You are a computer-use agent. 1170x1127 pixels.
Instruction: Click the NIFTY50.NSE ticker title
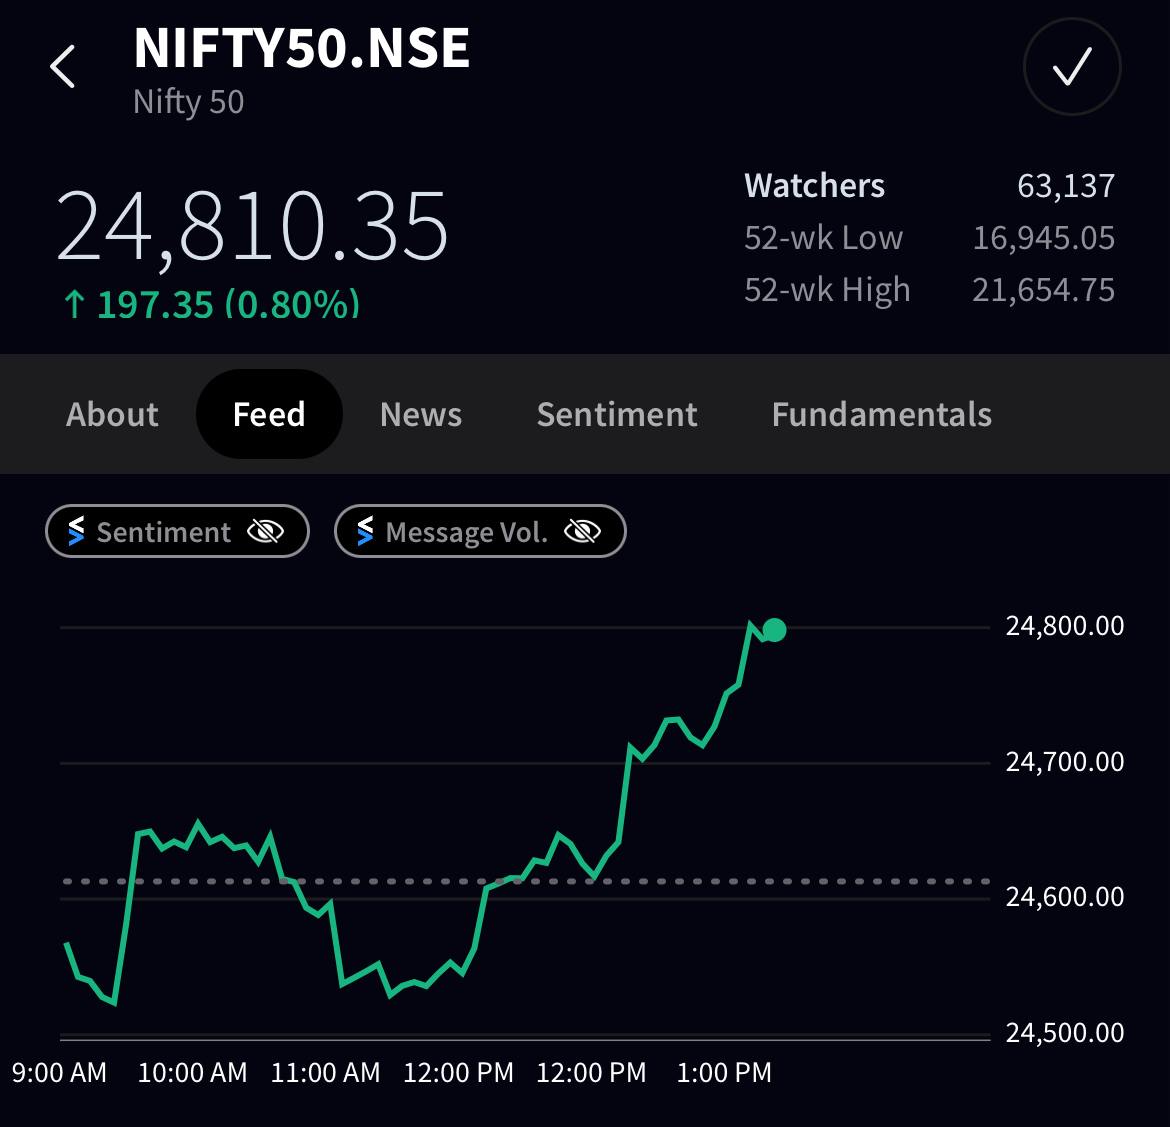pyautogui.click(x=301, y=49)
